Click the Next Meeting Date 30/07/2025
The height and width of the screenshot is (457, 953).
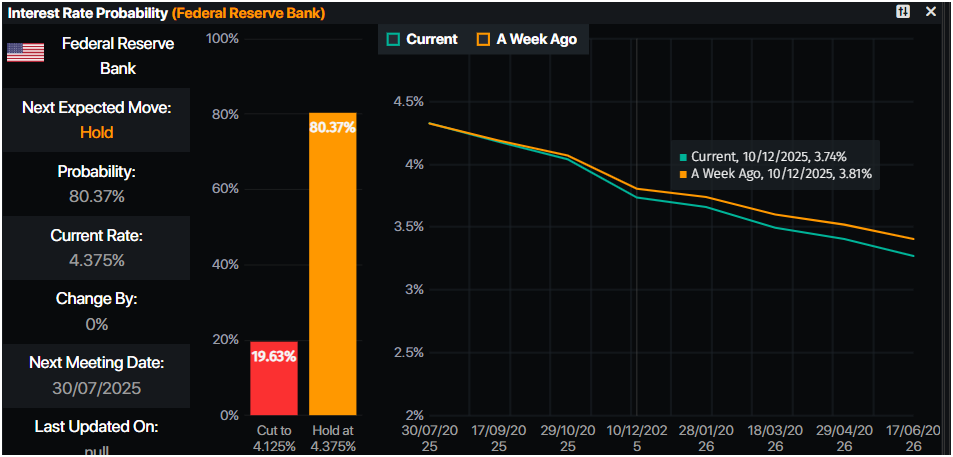click(97, 388)
